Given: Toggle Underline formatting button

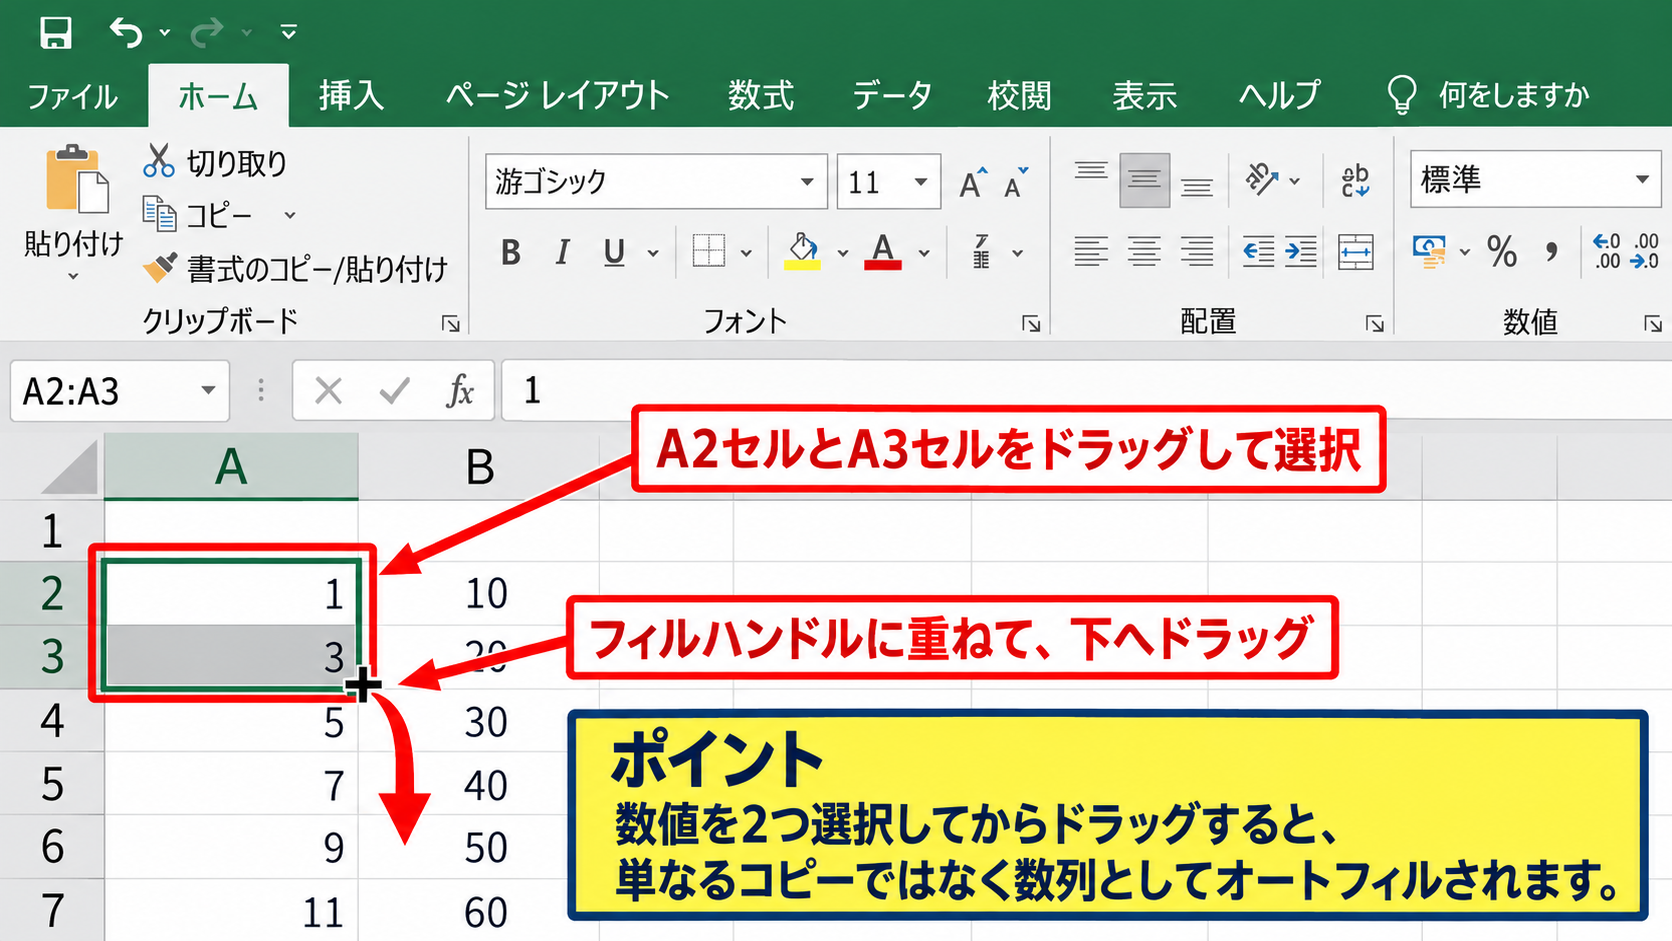Looking at the screenshot, I should pos(614,253).
